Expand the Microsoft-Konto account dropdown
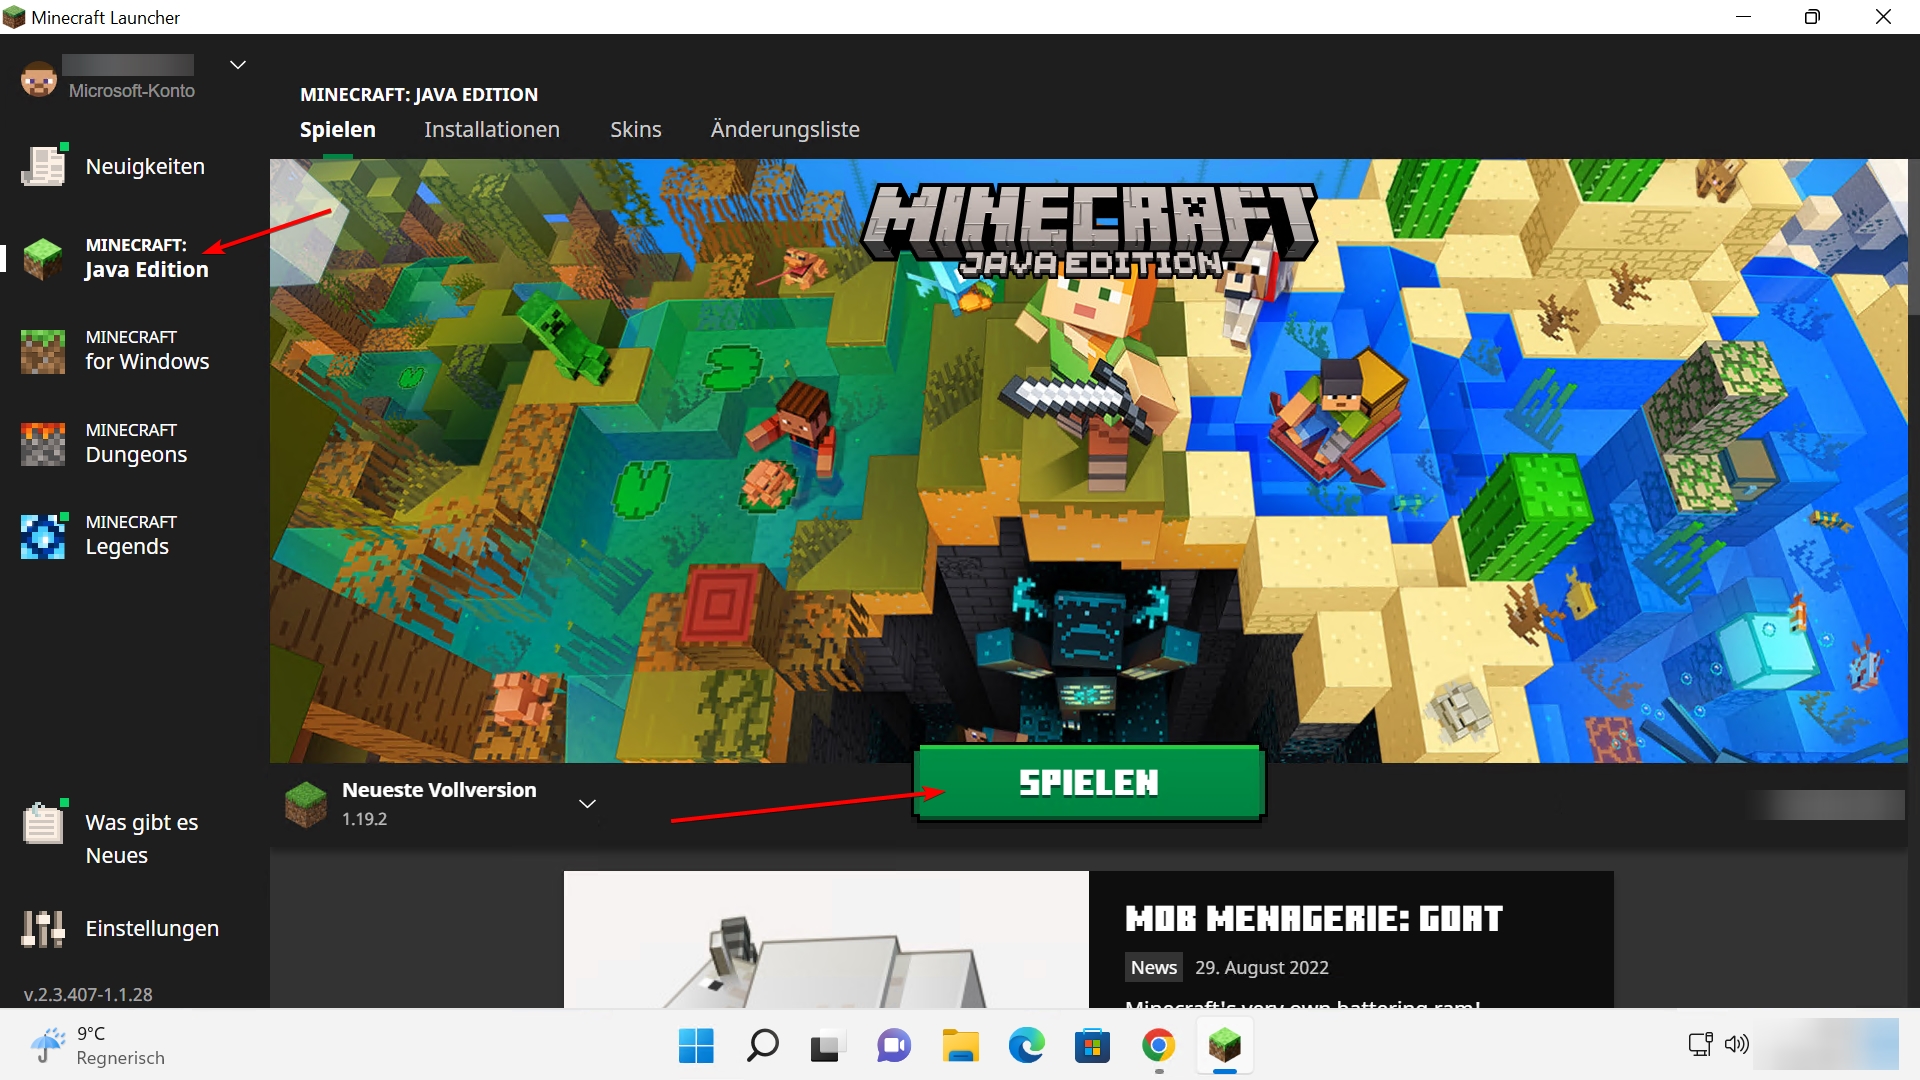Screen dimensions: 1920x1080 (237, 65)
